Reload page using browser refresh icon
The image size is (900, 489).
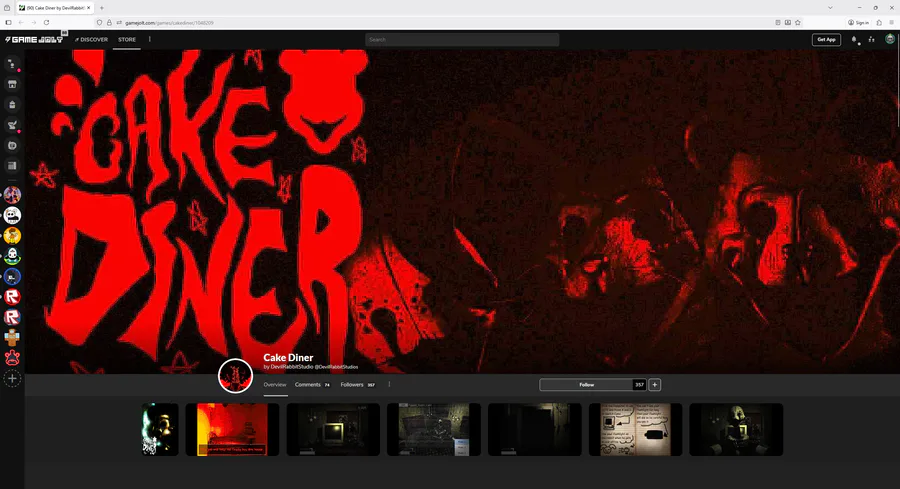(46, 22)
